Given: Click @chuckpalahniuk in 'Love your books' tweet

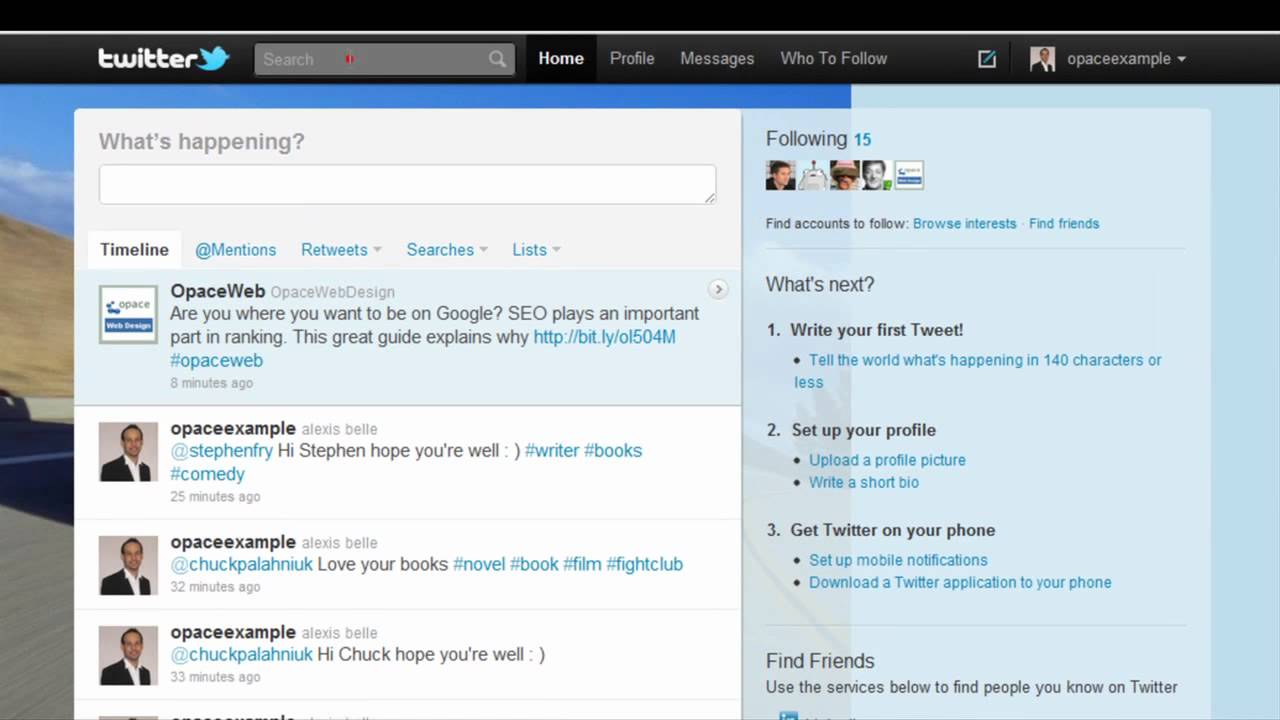Looking at the screenshot, I should [241, 564].
